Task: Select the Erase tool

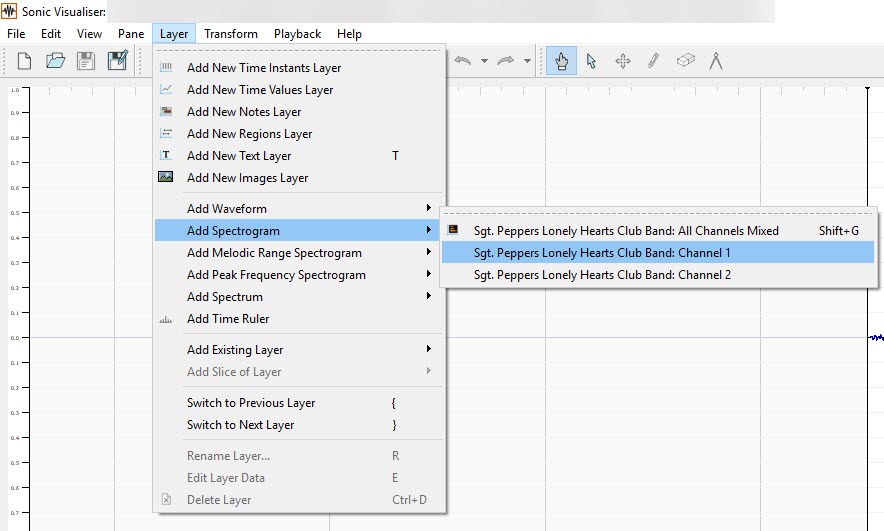Action: 686,60
